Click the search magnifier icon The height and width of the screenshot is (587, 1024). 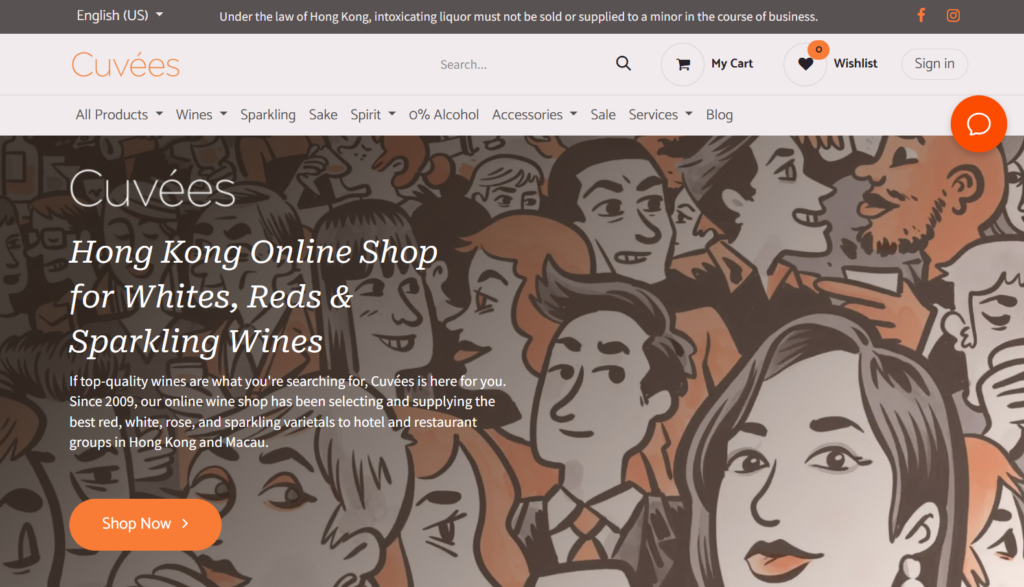623,63
